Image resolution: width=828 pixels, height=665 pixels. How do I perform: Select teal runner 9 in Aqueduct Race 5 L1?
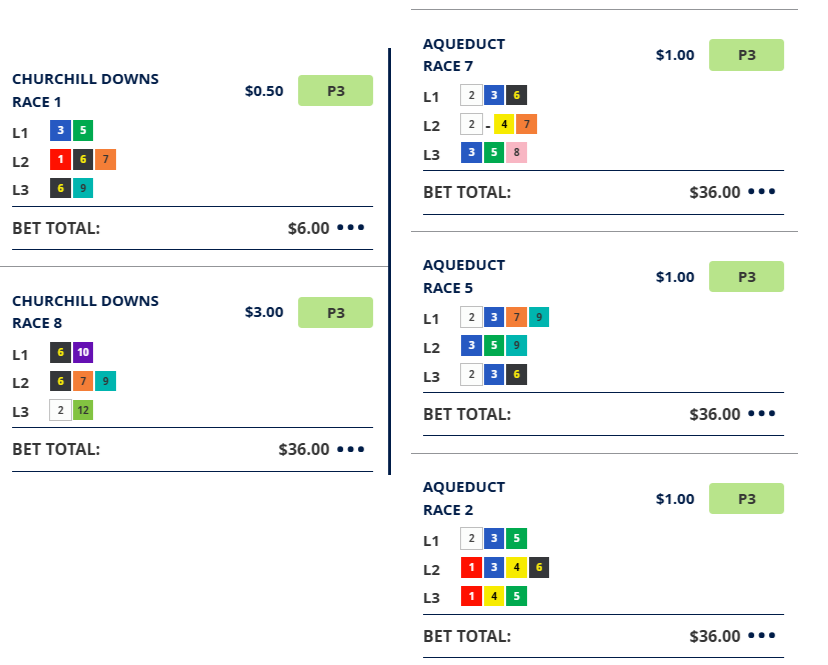pyautogui.click(x=539, y=318)
